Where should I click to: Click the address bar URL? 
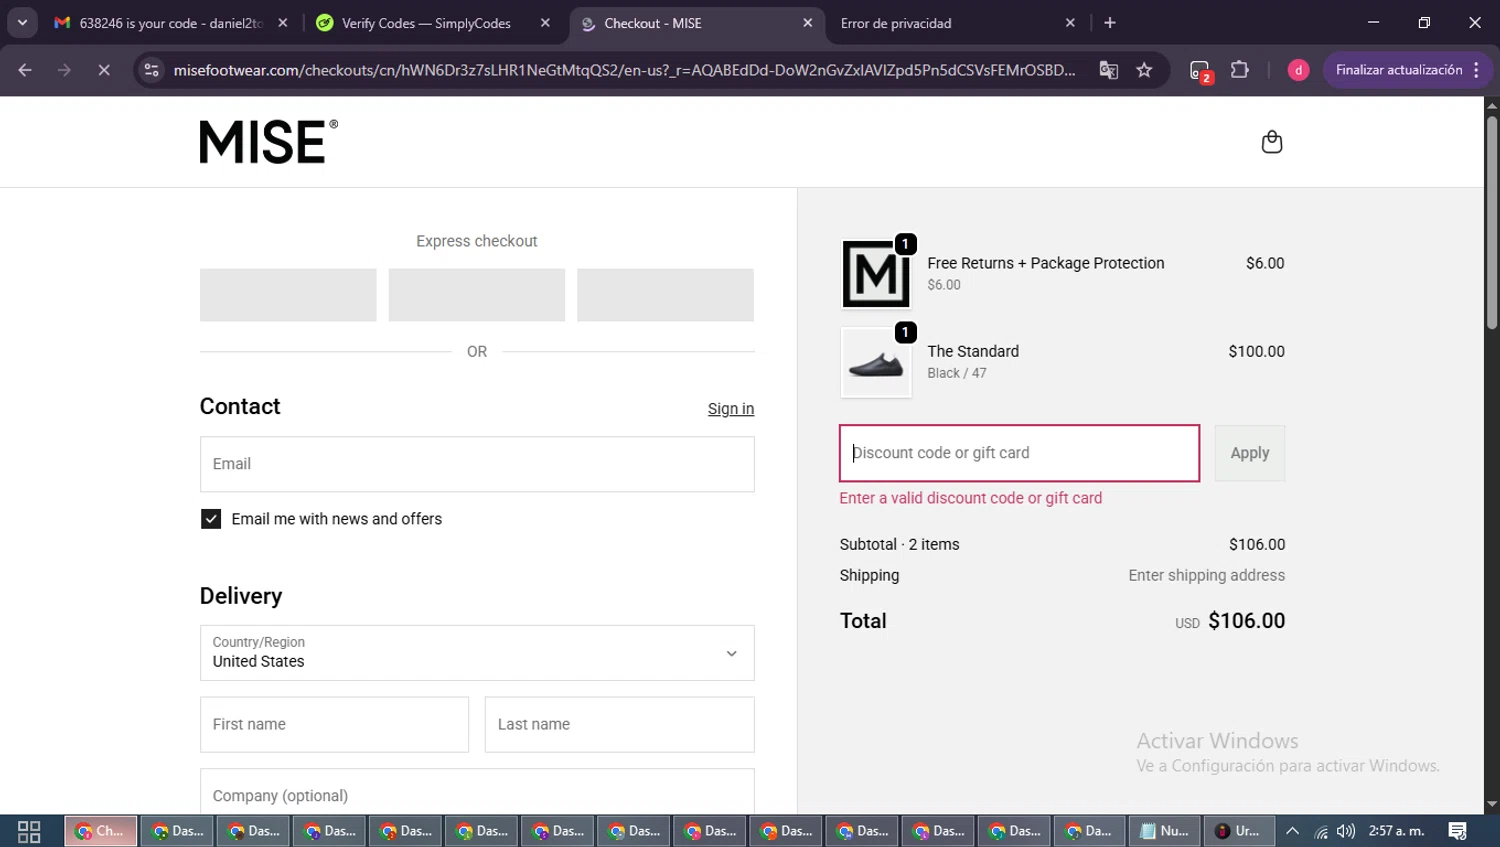(624, 70)
